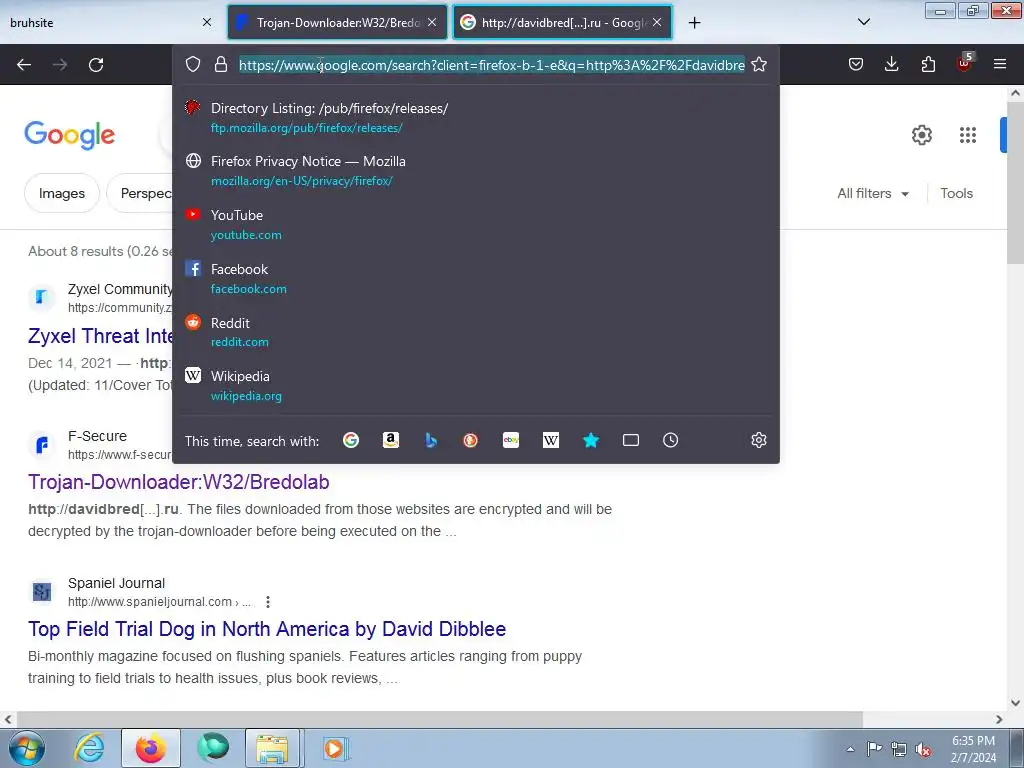Save page to Pocket
This screenshot has width=1024, height=768.
[856, 64]
